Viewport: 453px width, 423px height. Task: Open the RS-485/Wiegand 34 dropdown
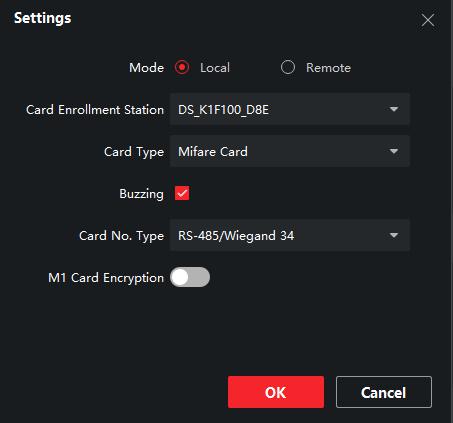click(290, 235)
